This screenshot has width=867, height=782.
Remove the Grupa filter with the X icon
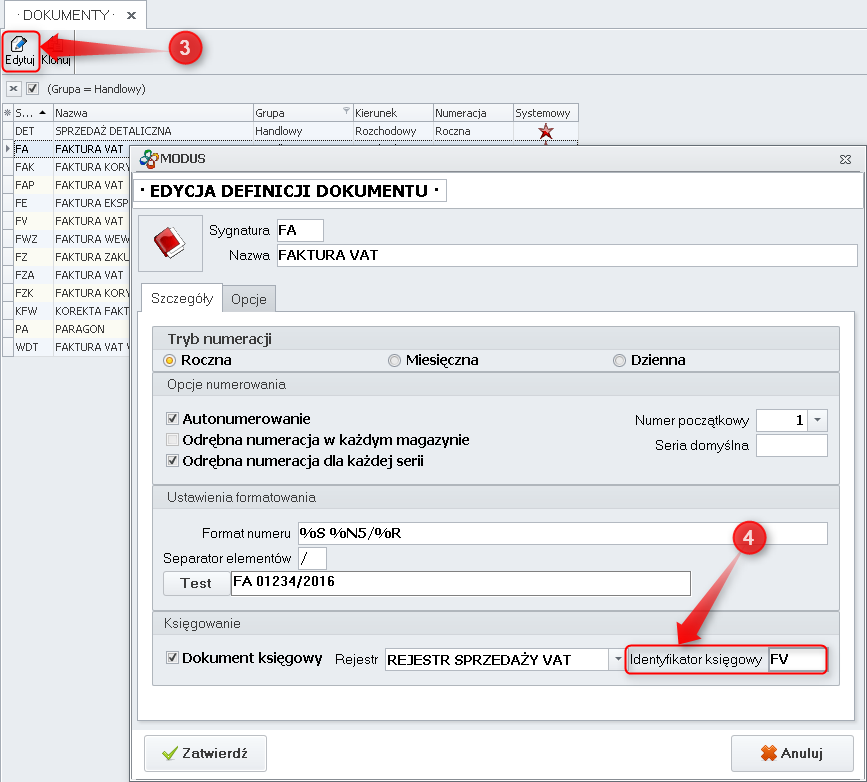pos(14,89)
